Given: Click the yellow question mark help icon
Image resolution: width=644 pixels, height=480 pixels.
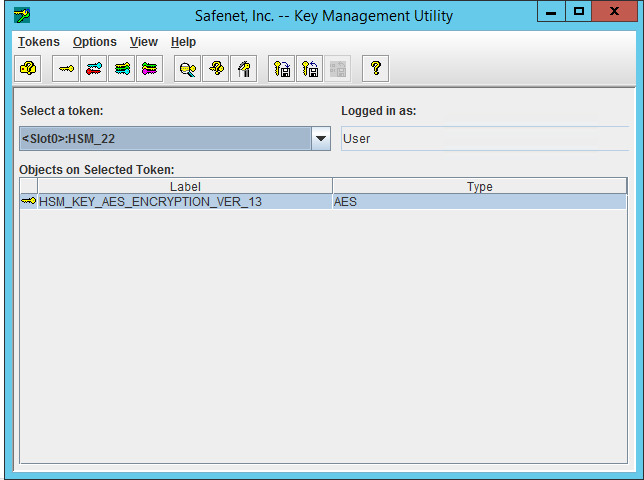Looking at the screenshot, I should pos(376,69).
